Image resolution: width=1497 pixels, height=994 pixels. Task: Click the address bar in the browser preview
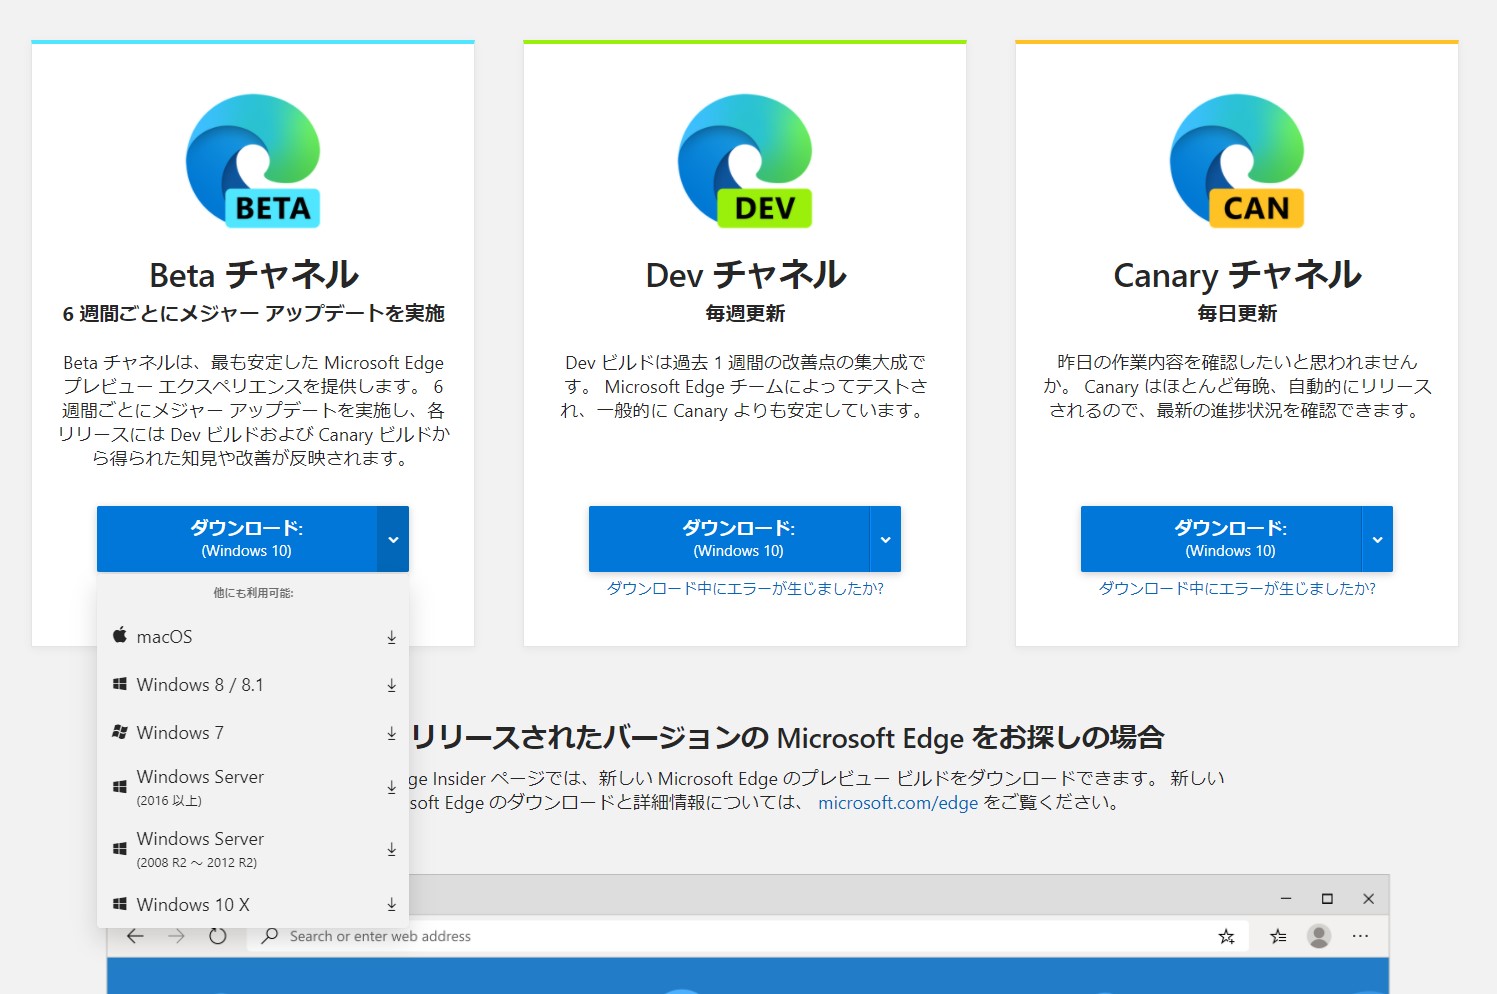pos(700,936)
